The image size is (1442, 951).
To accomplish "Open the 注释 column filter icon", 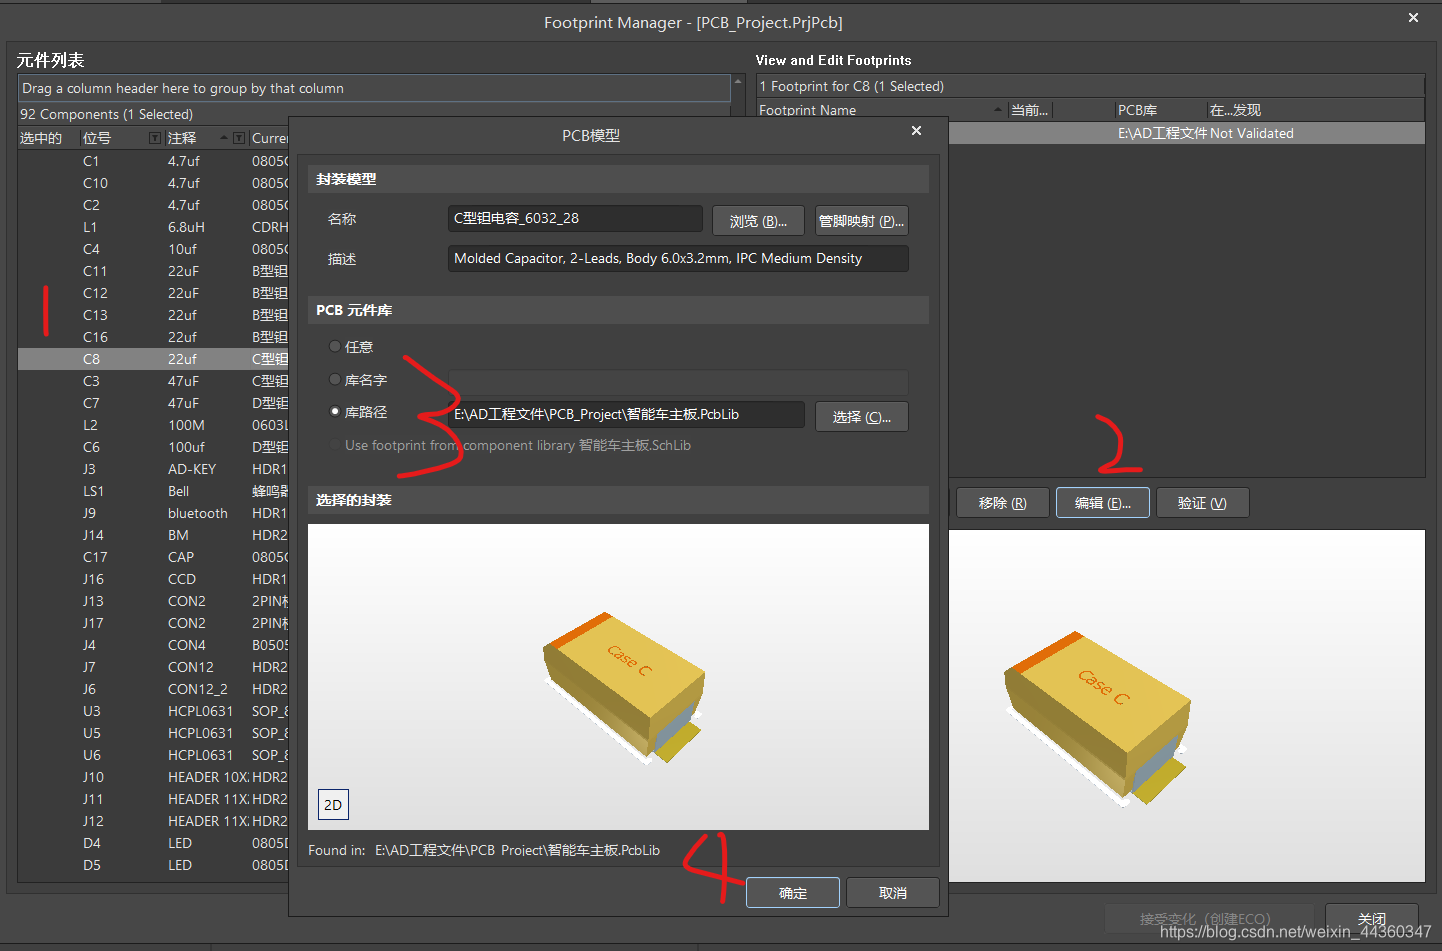I will pyautogui.click(x=240, y=138).
